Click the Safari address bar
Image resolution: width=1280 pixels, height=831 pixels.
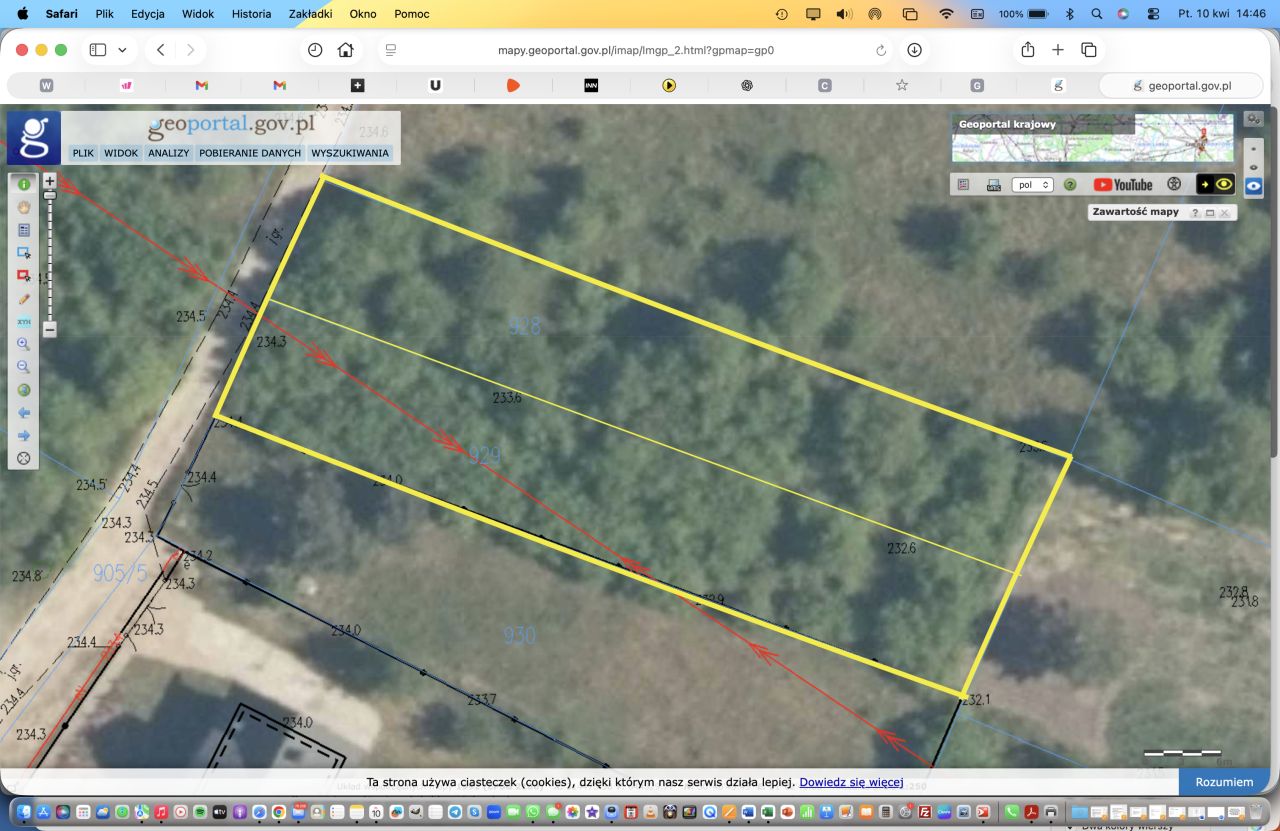click(x=636, y=50)
